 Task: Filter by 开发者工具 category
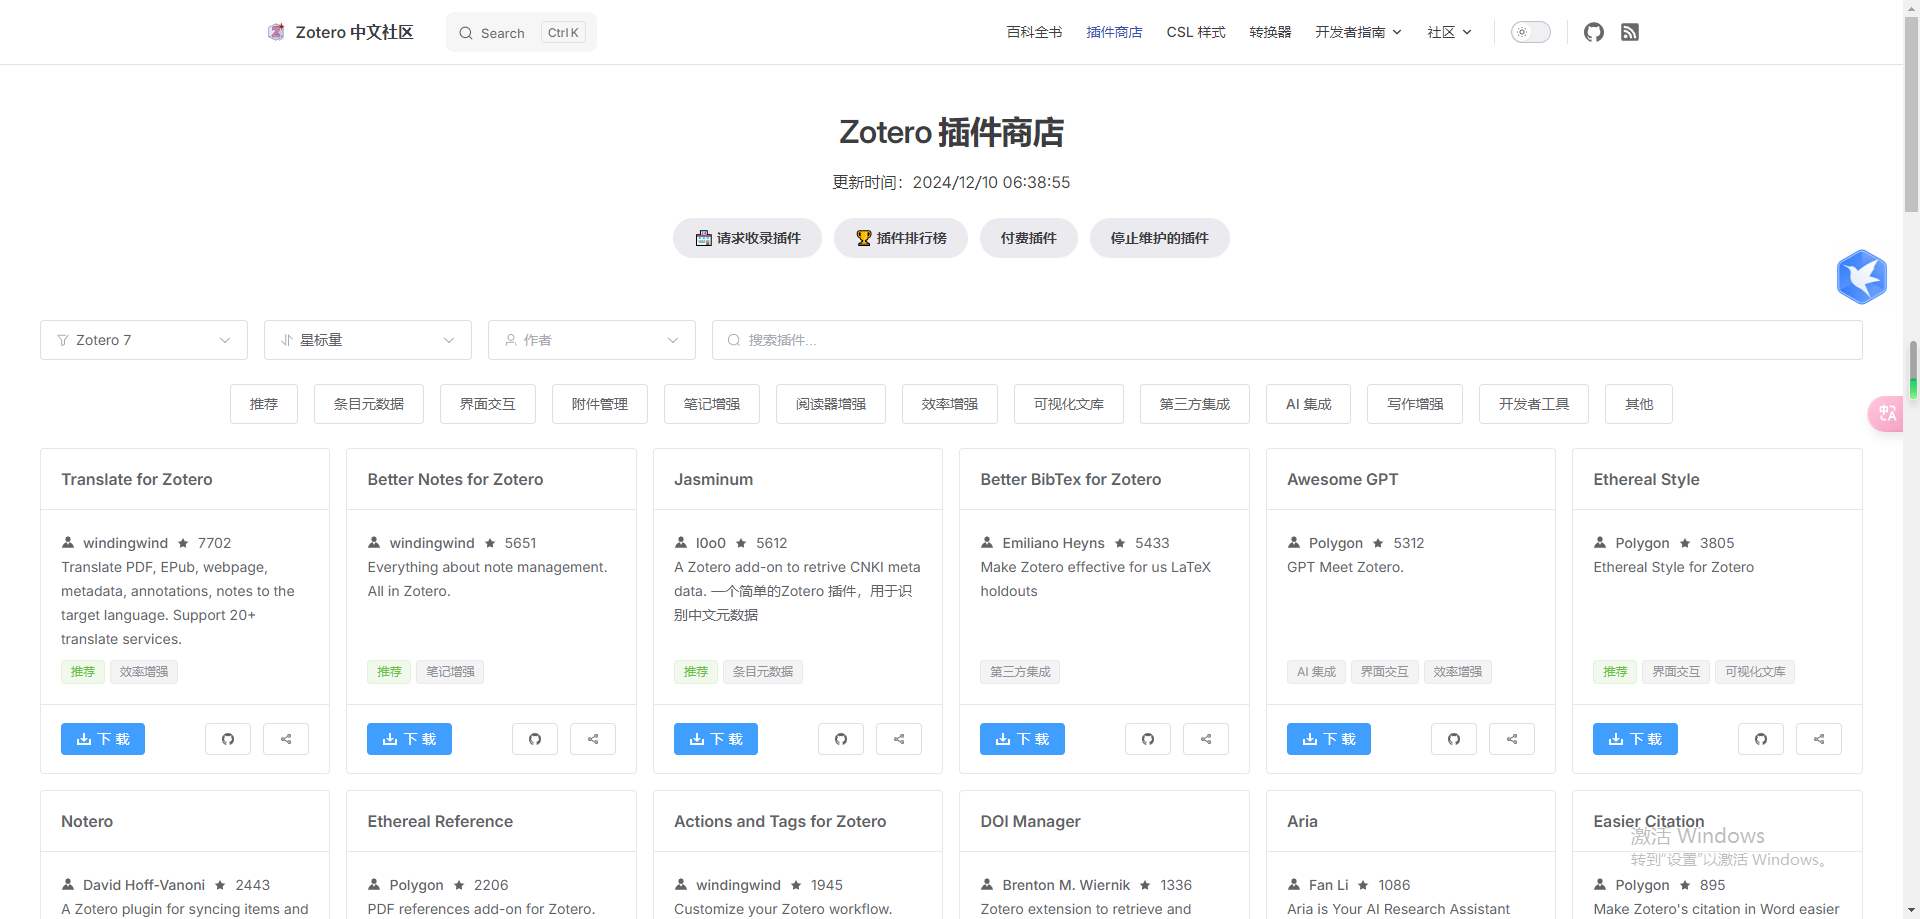[x=1534, y=404]
